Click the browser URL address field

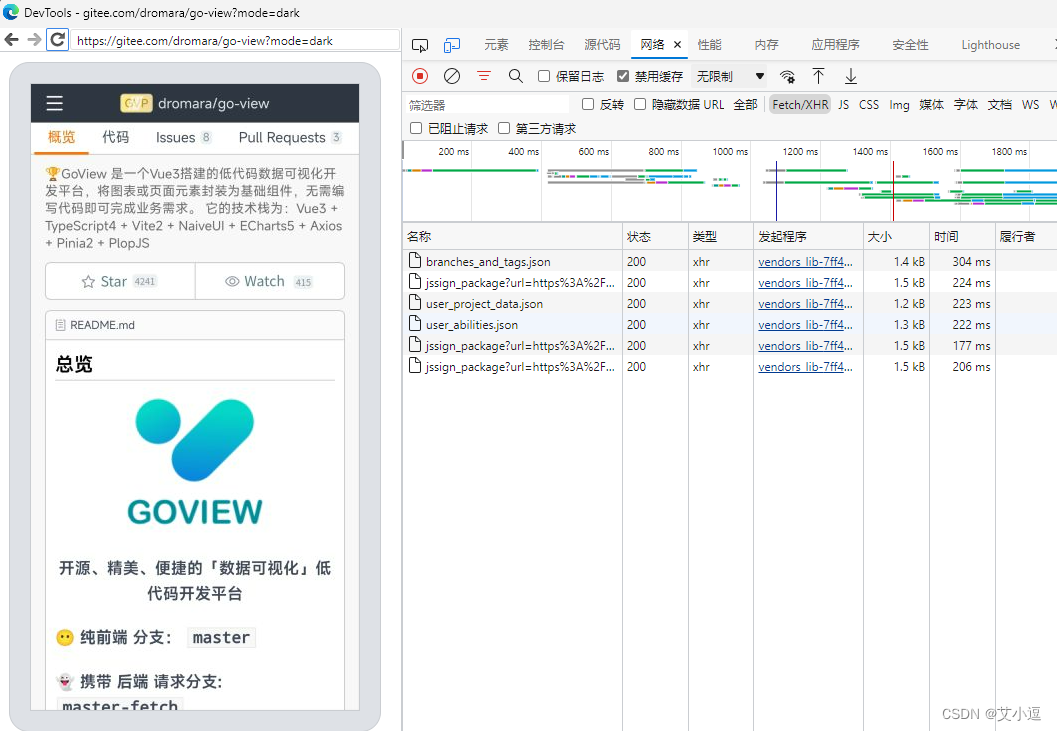(235, 40)
